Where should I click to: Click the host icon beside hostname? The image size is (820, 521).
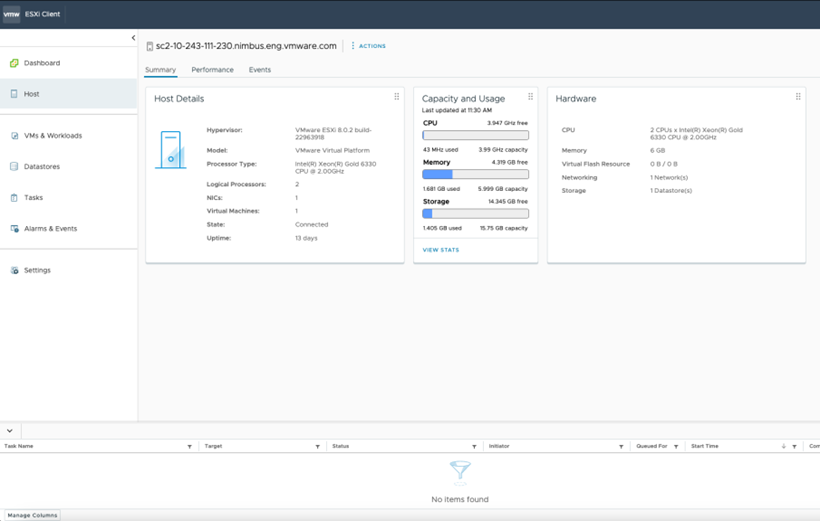point(150,47)
